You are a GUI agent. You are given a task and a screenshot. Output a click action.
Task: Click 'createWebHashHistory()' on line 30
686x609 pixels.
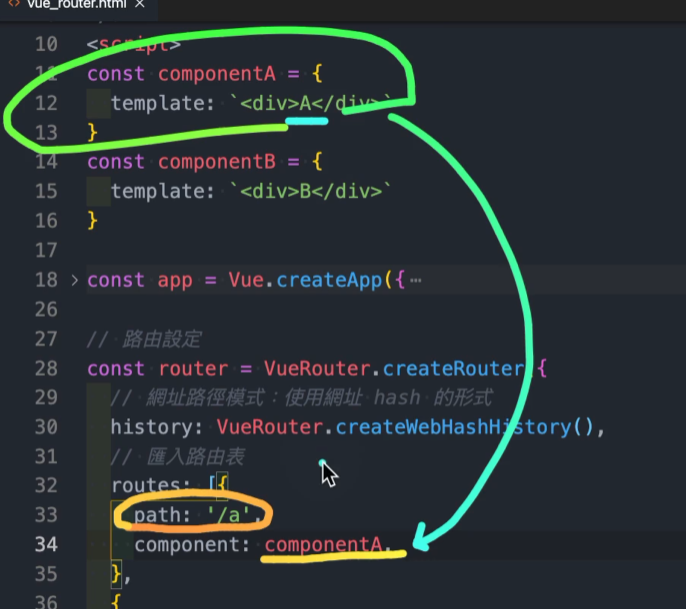click(464, 427)
